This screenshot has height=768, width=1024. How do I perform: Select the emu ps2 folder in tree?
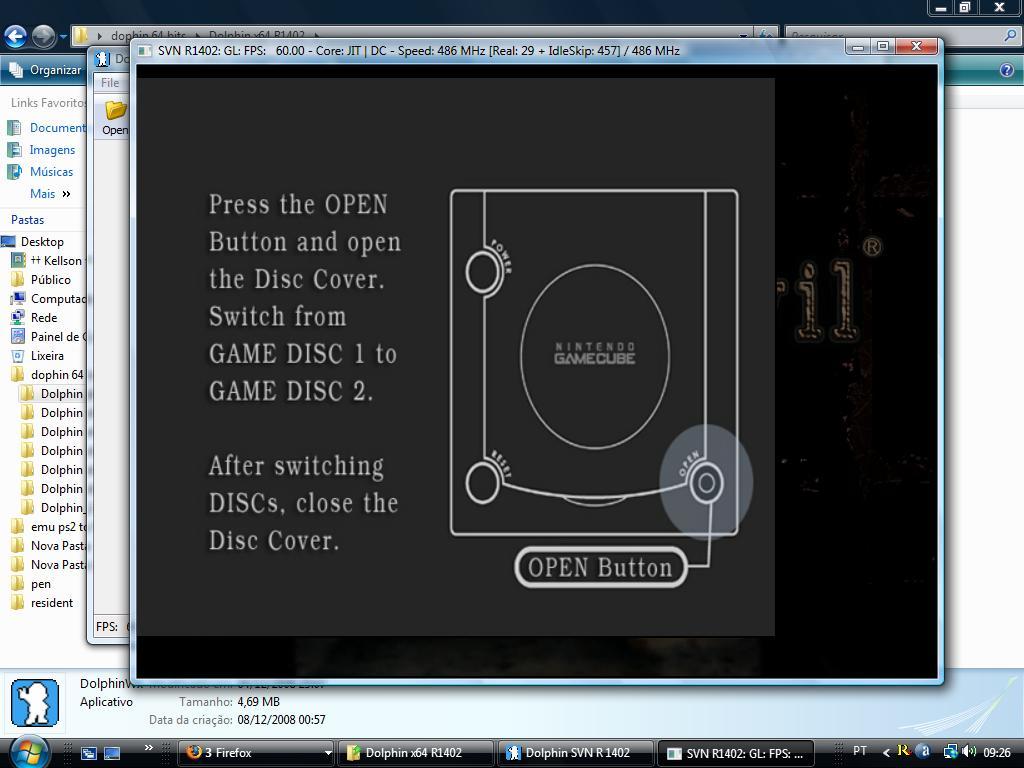(x=49, y=526)
